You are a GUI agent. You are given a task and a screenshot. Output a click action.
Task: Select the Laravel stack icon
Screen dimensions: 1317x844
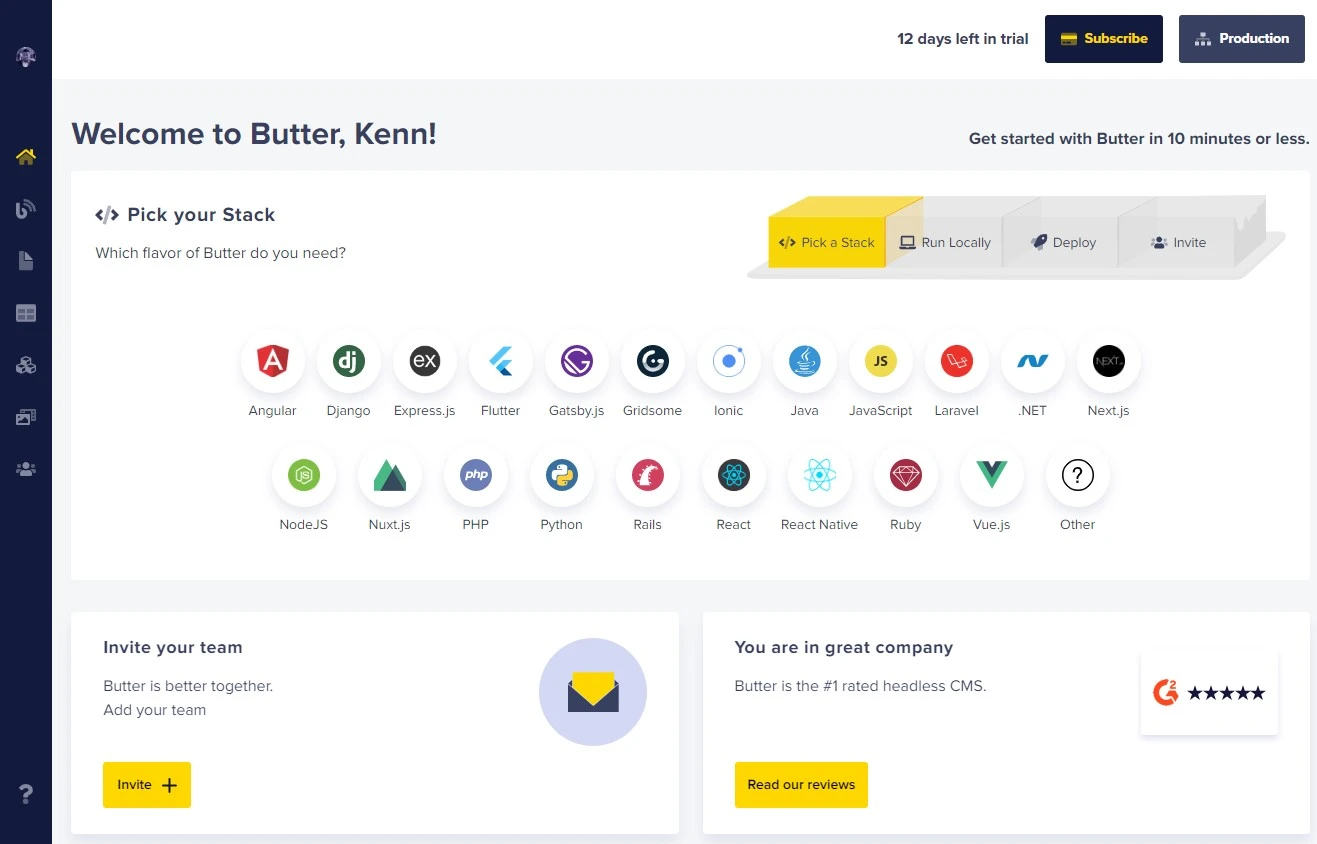tap(957, 361)
